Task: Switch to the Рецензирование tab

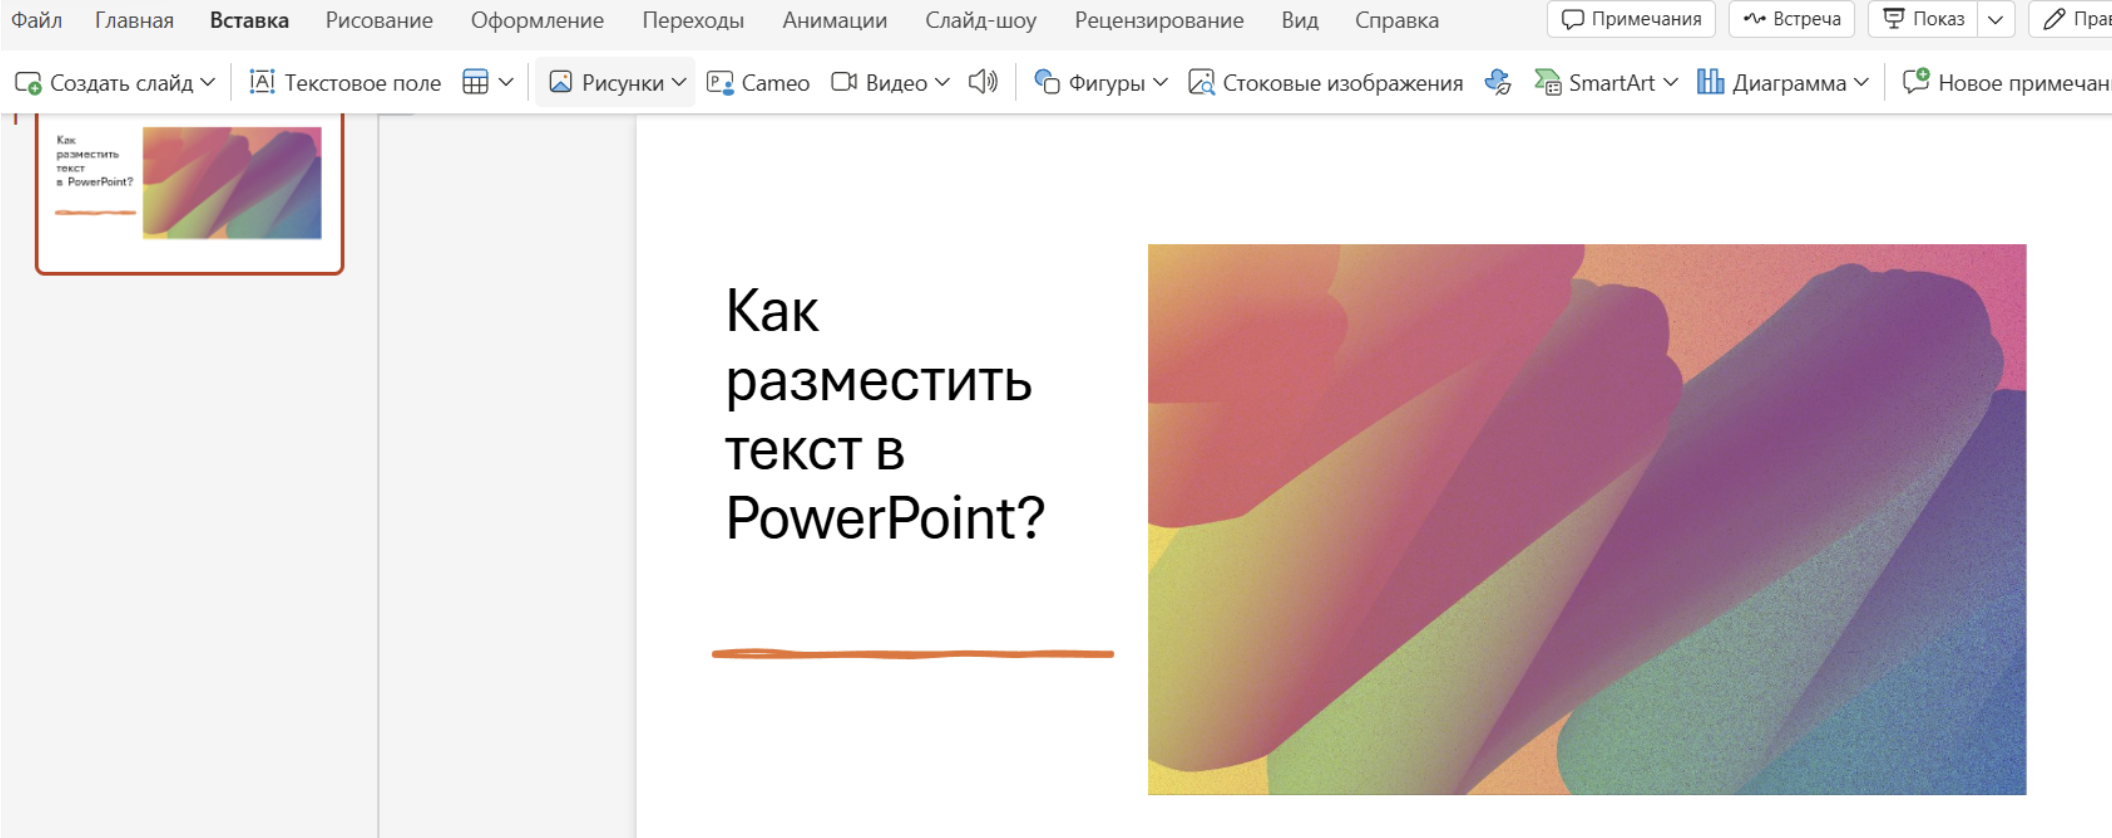Action: pyautogui.click(x=1159, y=20)
